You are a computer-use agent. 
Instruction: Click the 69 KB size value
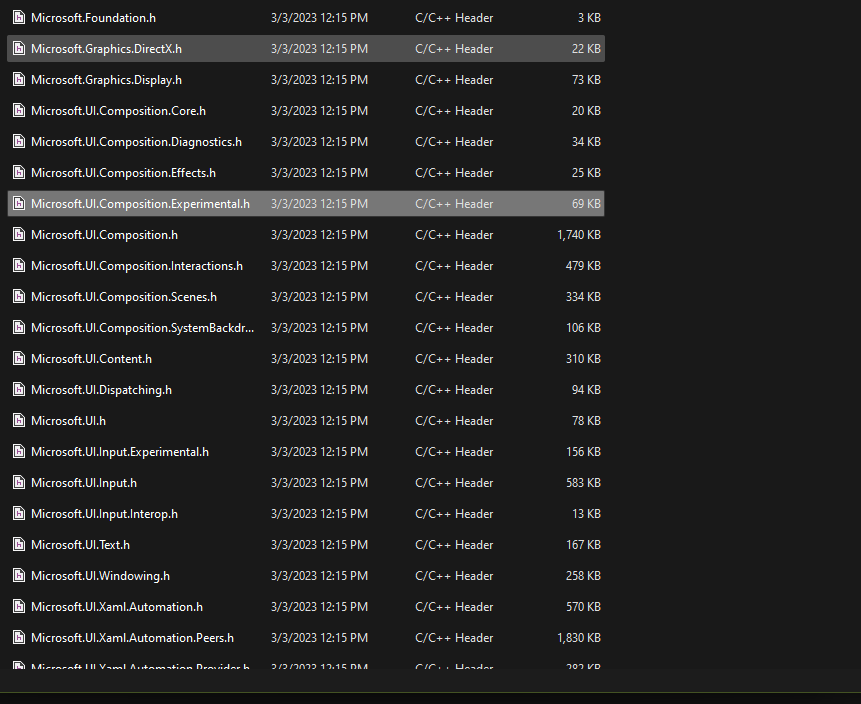[x=586, y=204]
